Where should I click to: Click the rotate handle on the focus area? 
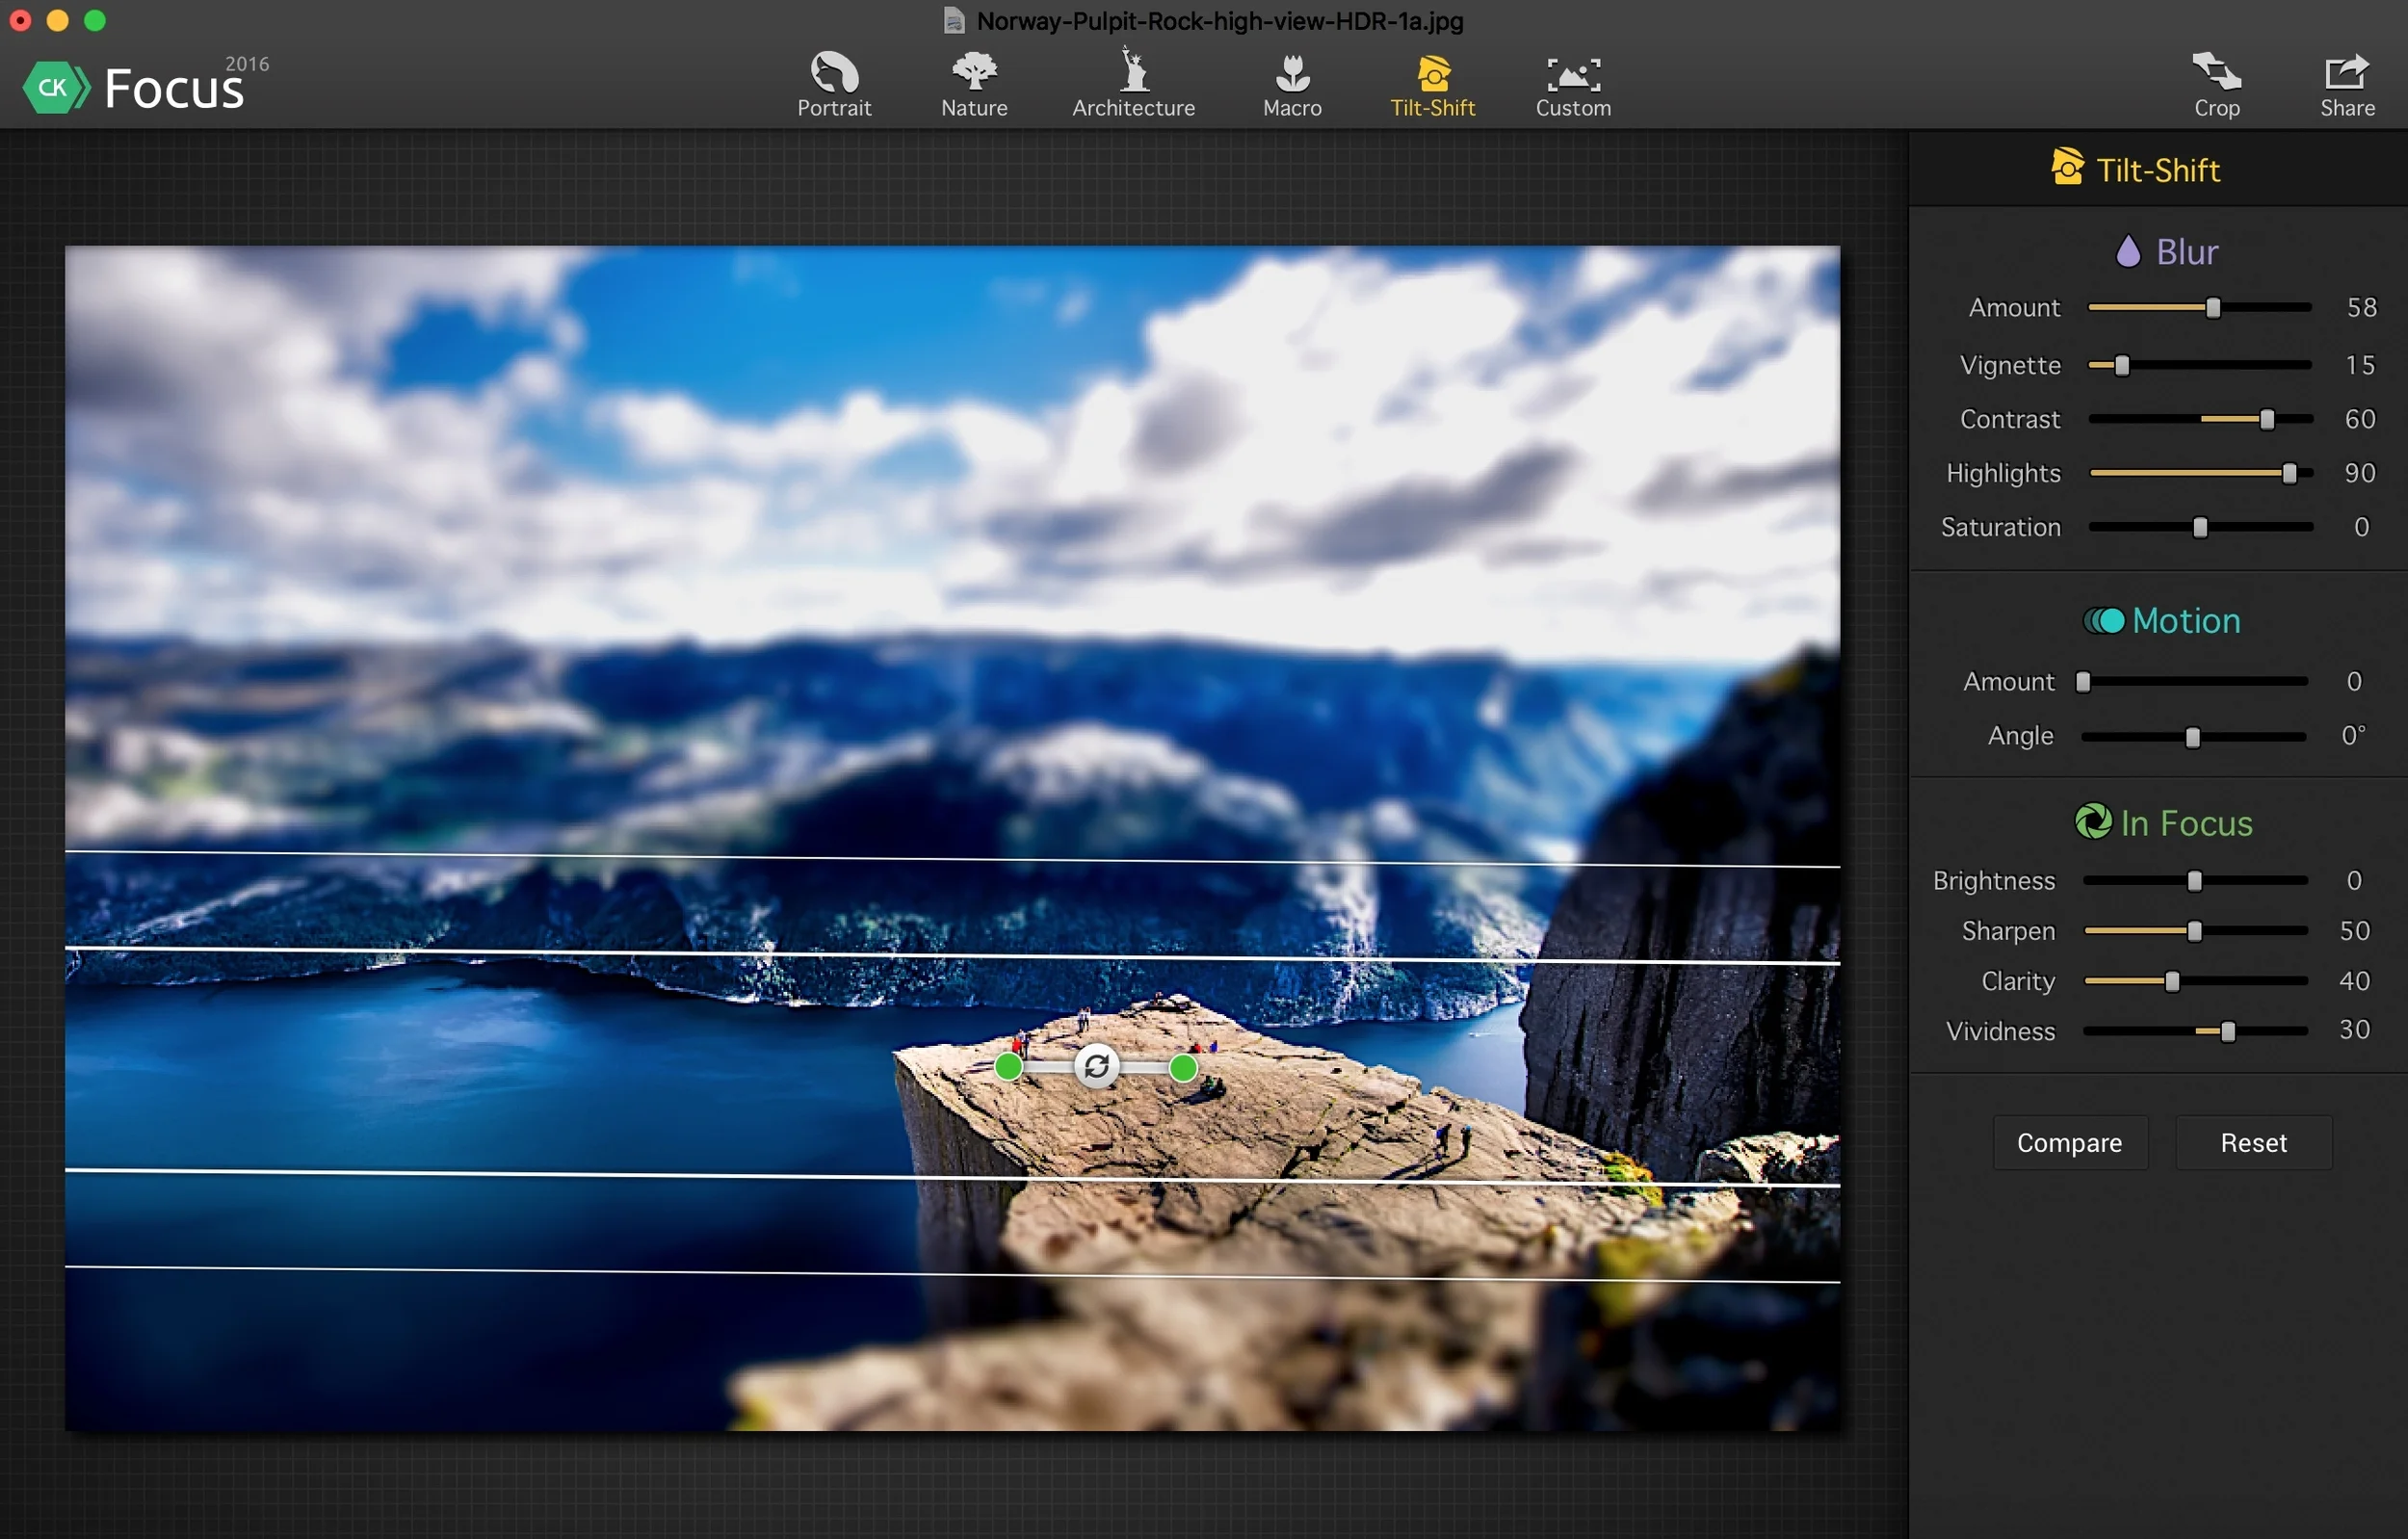pyautogui.click(x=1096, y=1066)
